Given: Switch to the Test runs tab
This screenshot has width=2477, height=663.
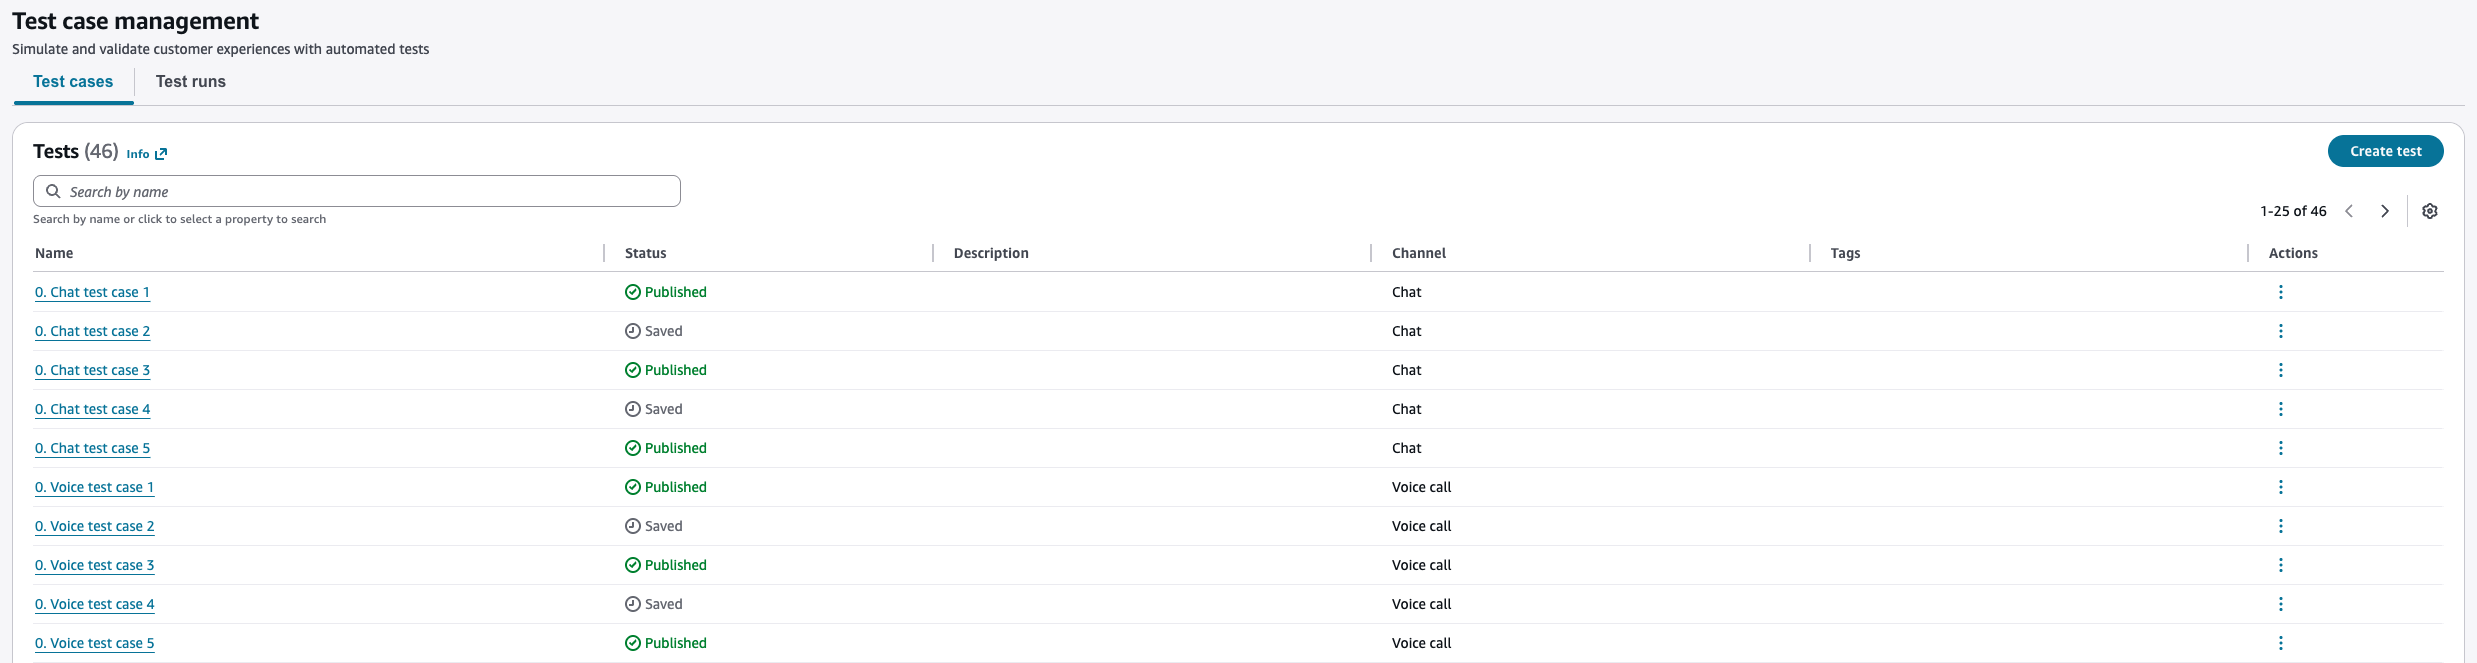Looking at the screenshot, I should (190, 82).
